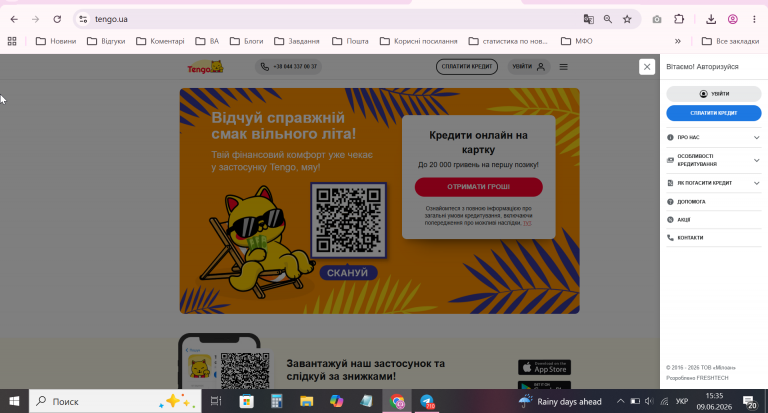Open the notification center icon

tap(750, 402)
